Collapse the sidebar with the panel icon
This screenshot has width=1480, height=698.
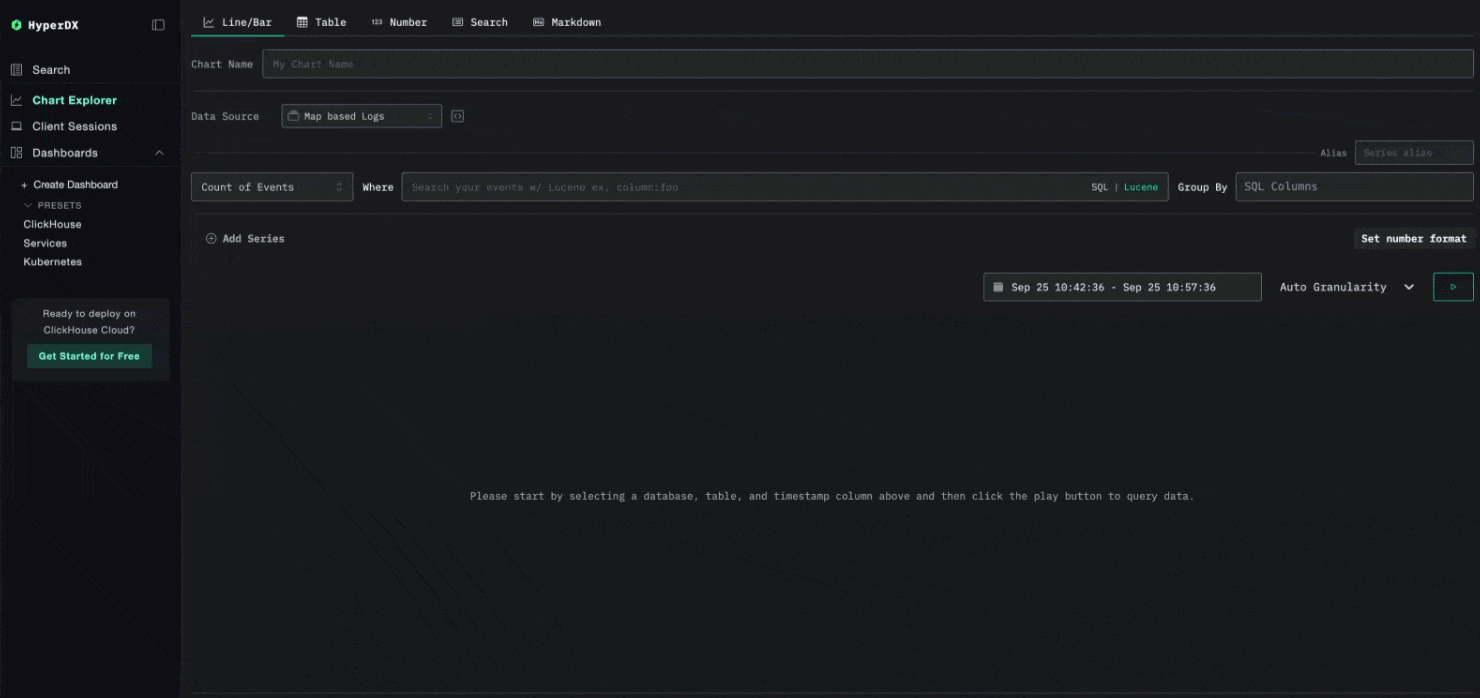click(x=158, y=25)
